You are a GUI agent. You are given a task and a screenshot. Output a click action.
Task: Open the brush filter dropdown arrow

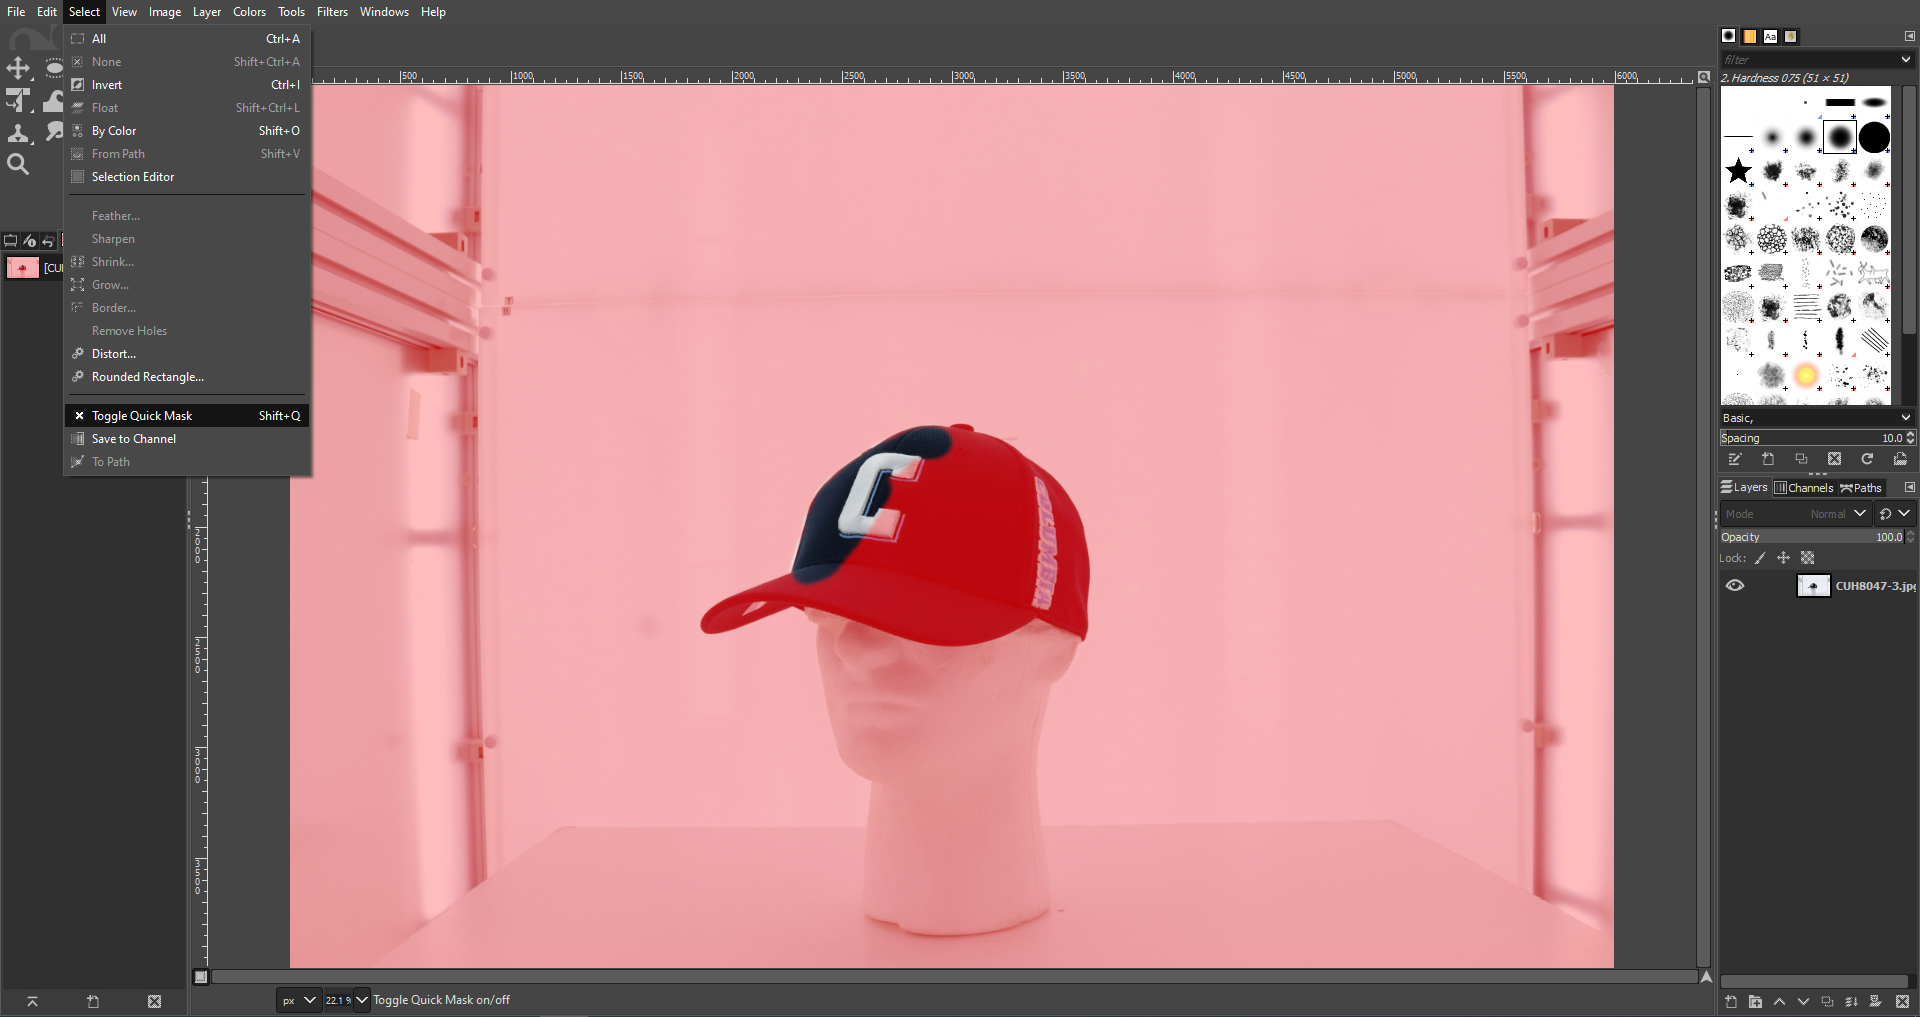tap(1905, 60)
